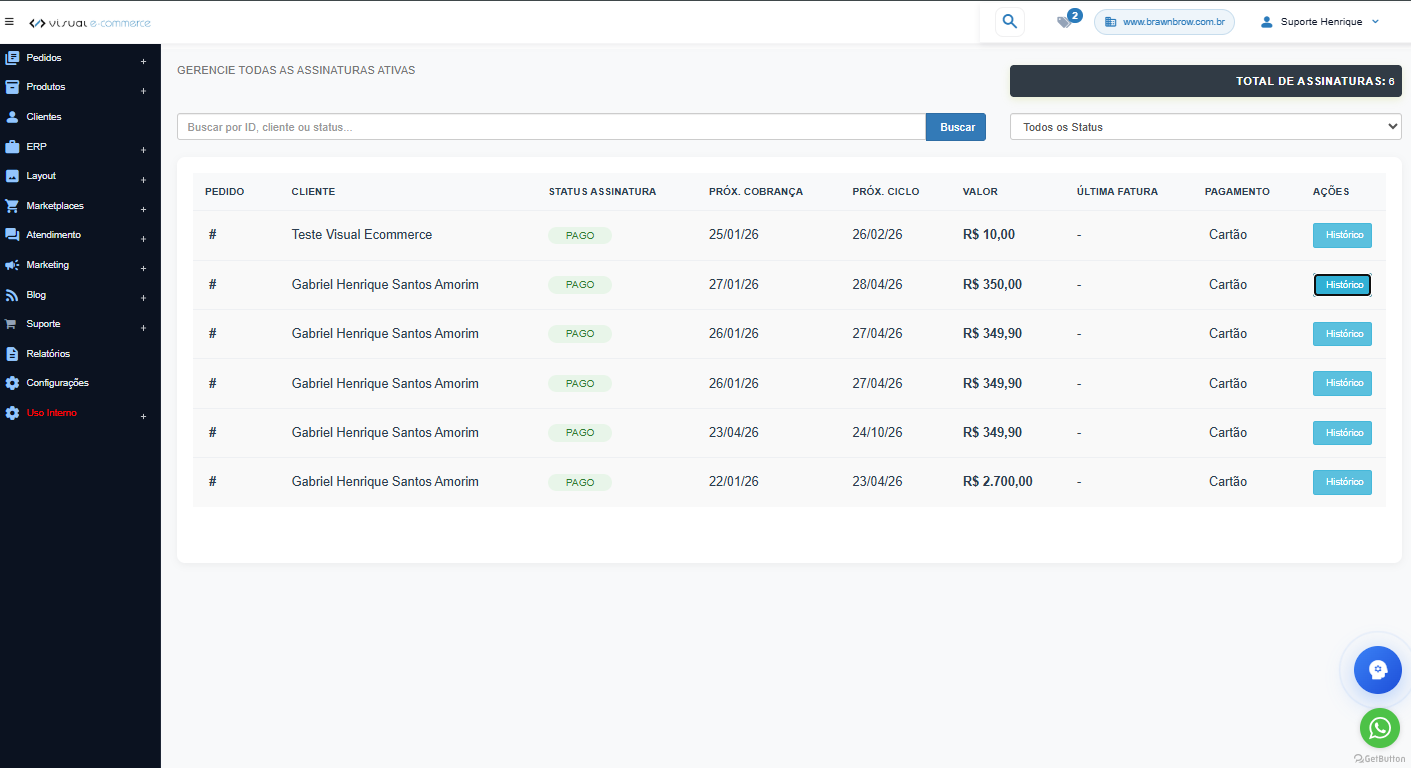Open the search magnifier icon in header

[x=1009, y=21]
